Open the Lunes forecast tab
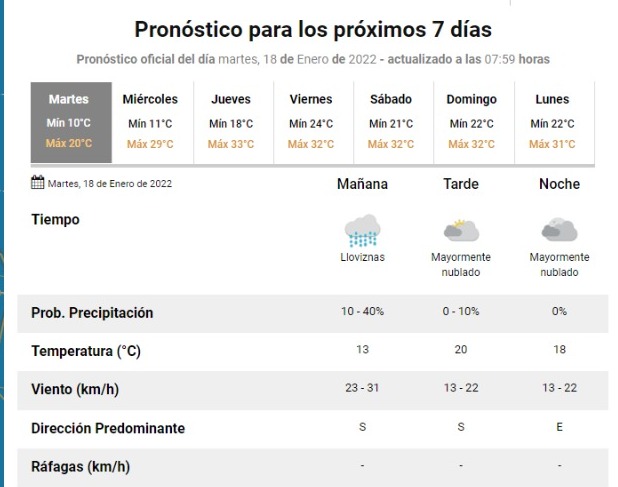 (552, 122)
